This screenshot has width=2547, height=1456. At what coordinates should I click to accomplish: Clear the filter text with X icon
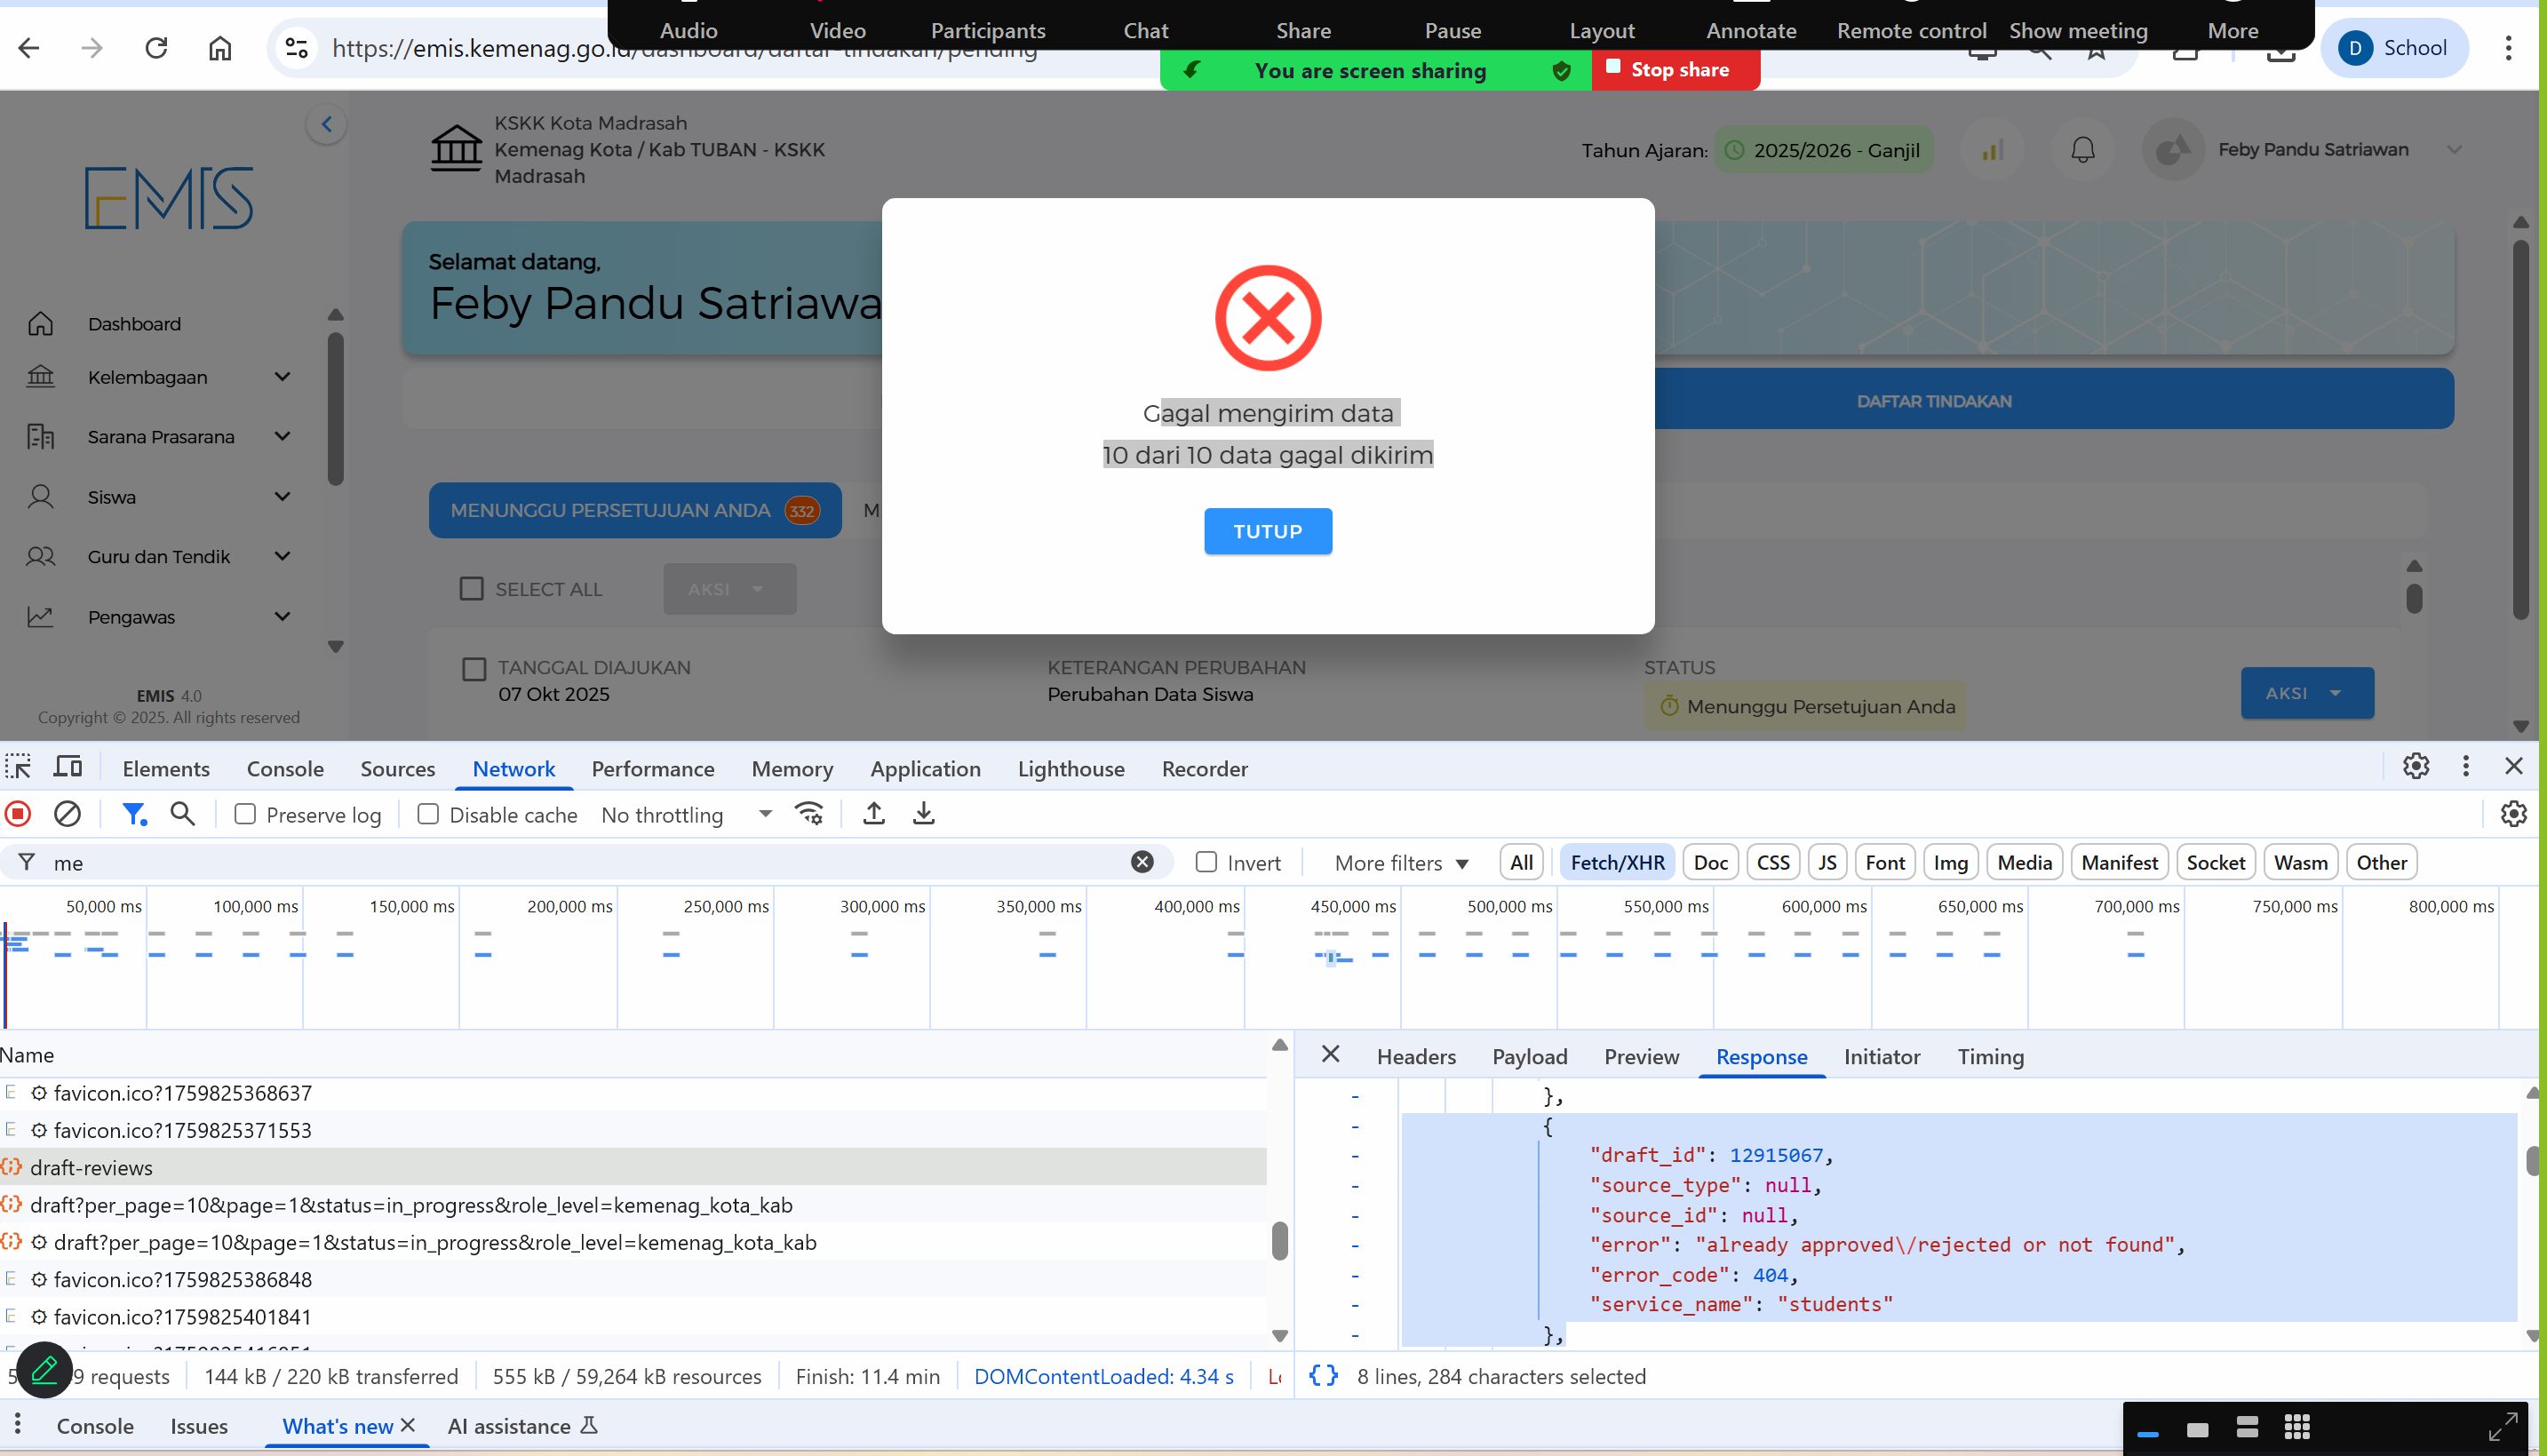point(1142,862)
